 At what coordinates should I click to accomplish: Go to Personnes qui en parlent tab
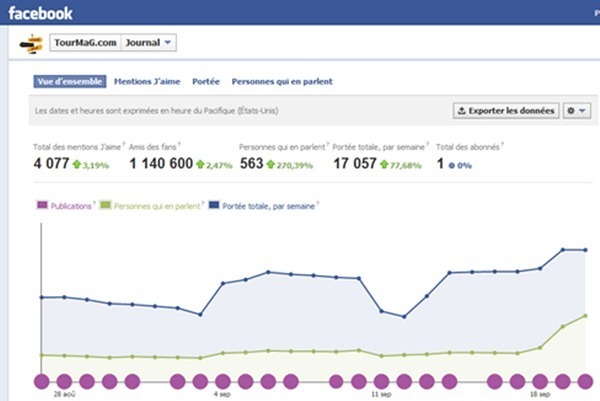click(282, 82)
